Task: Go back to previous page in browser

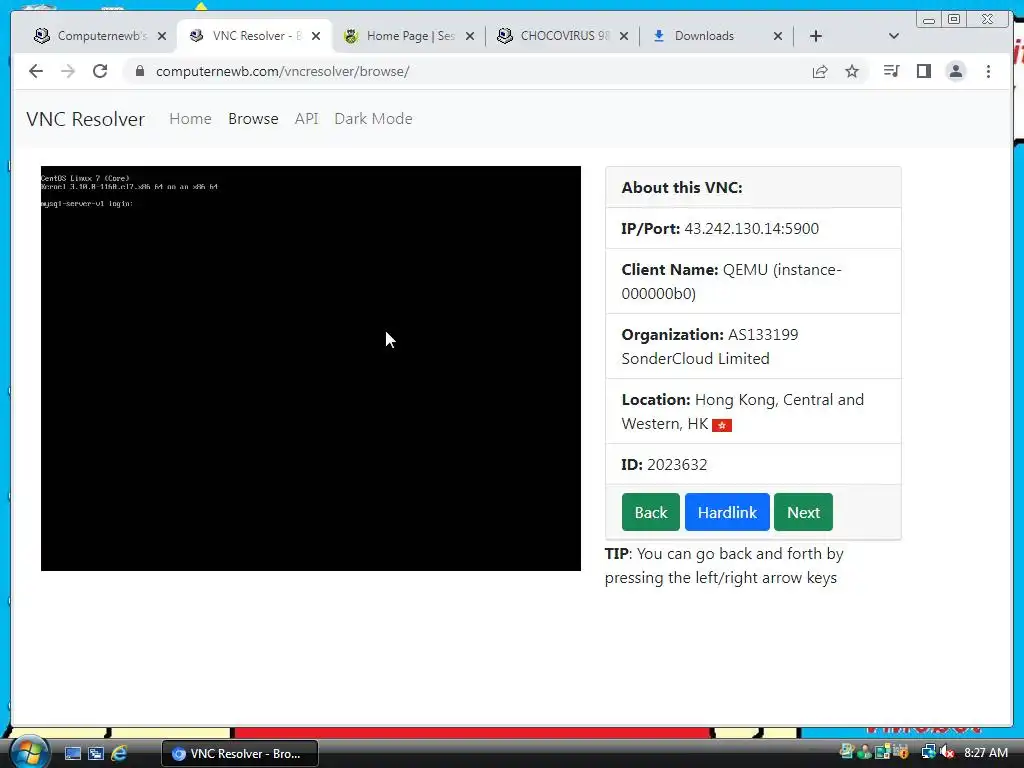Action: click(x=36, y=71)
